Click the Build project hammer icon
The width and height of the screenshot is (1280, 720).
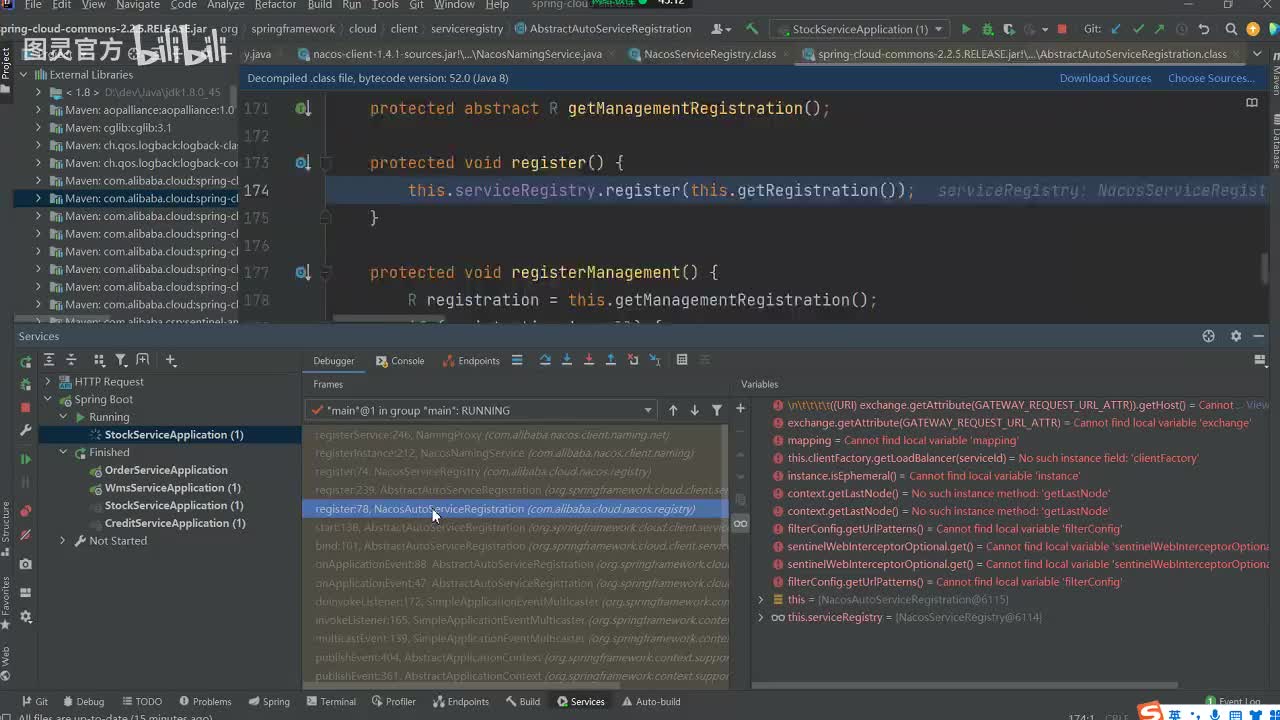(752, 29)
